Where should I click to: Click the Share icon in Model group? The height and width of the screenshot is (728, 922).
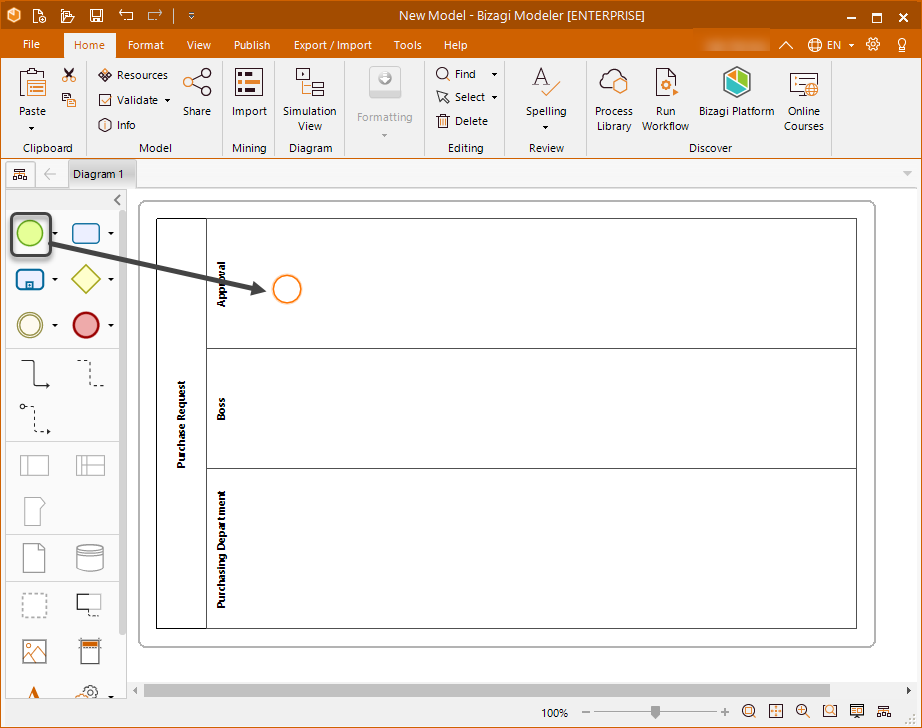[197, 92]
